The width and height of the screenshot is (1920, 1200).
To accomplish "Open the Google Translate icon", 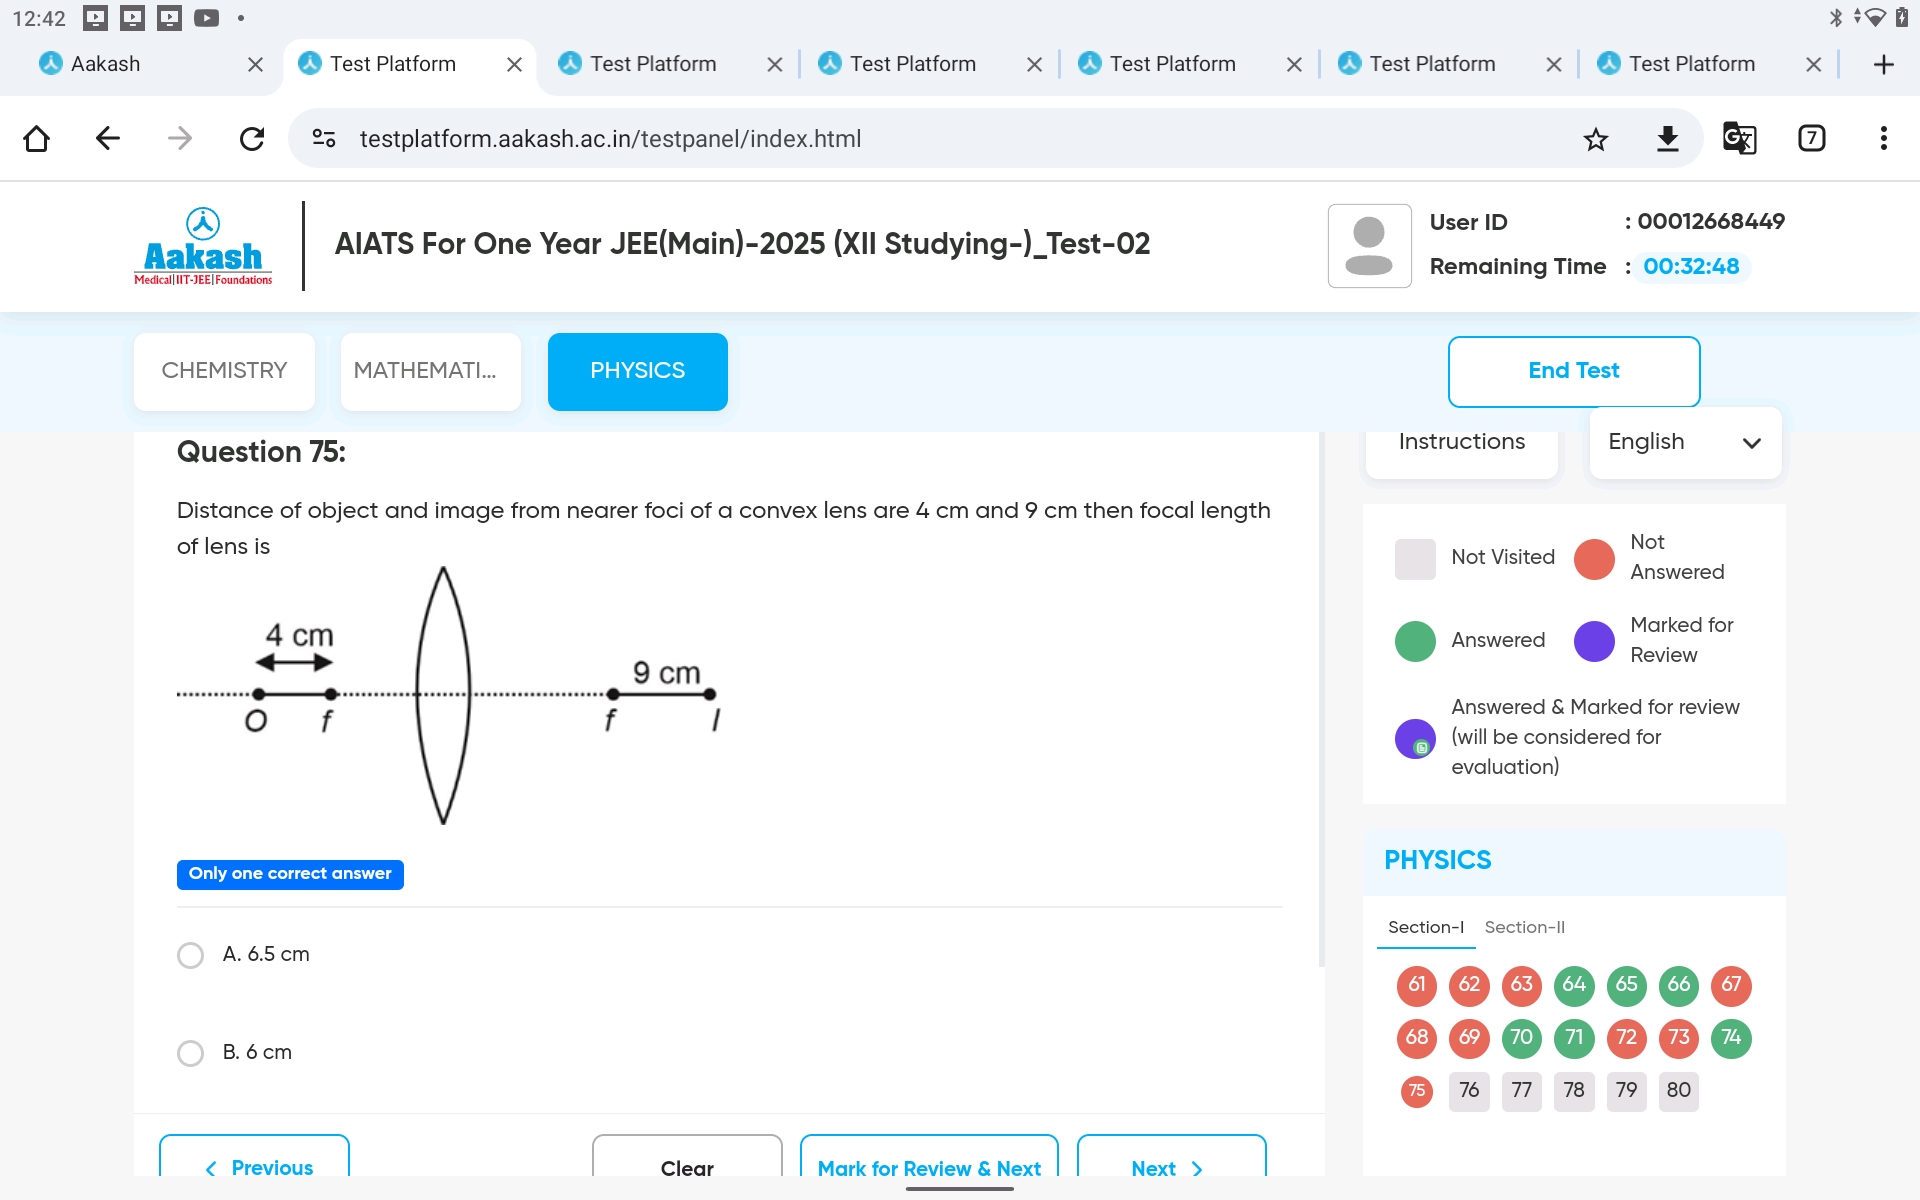I will (x=1740, y=138).
